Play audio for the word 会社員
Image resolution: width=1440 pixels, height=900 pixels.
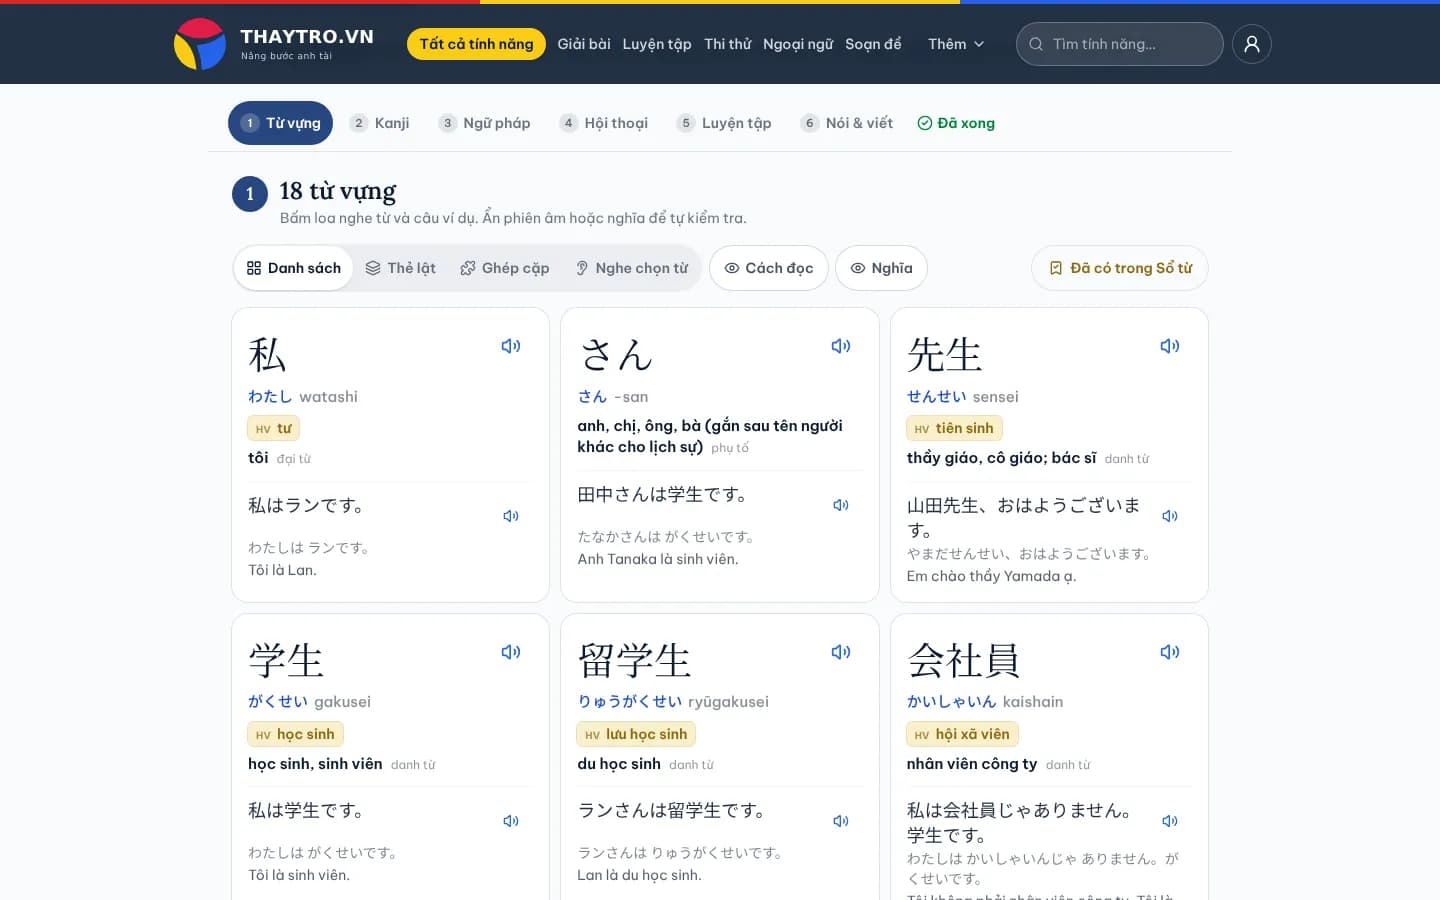pos(1170,652)
